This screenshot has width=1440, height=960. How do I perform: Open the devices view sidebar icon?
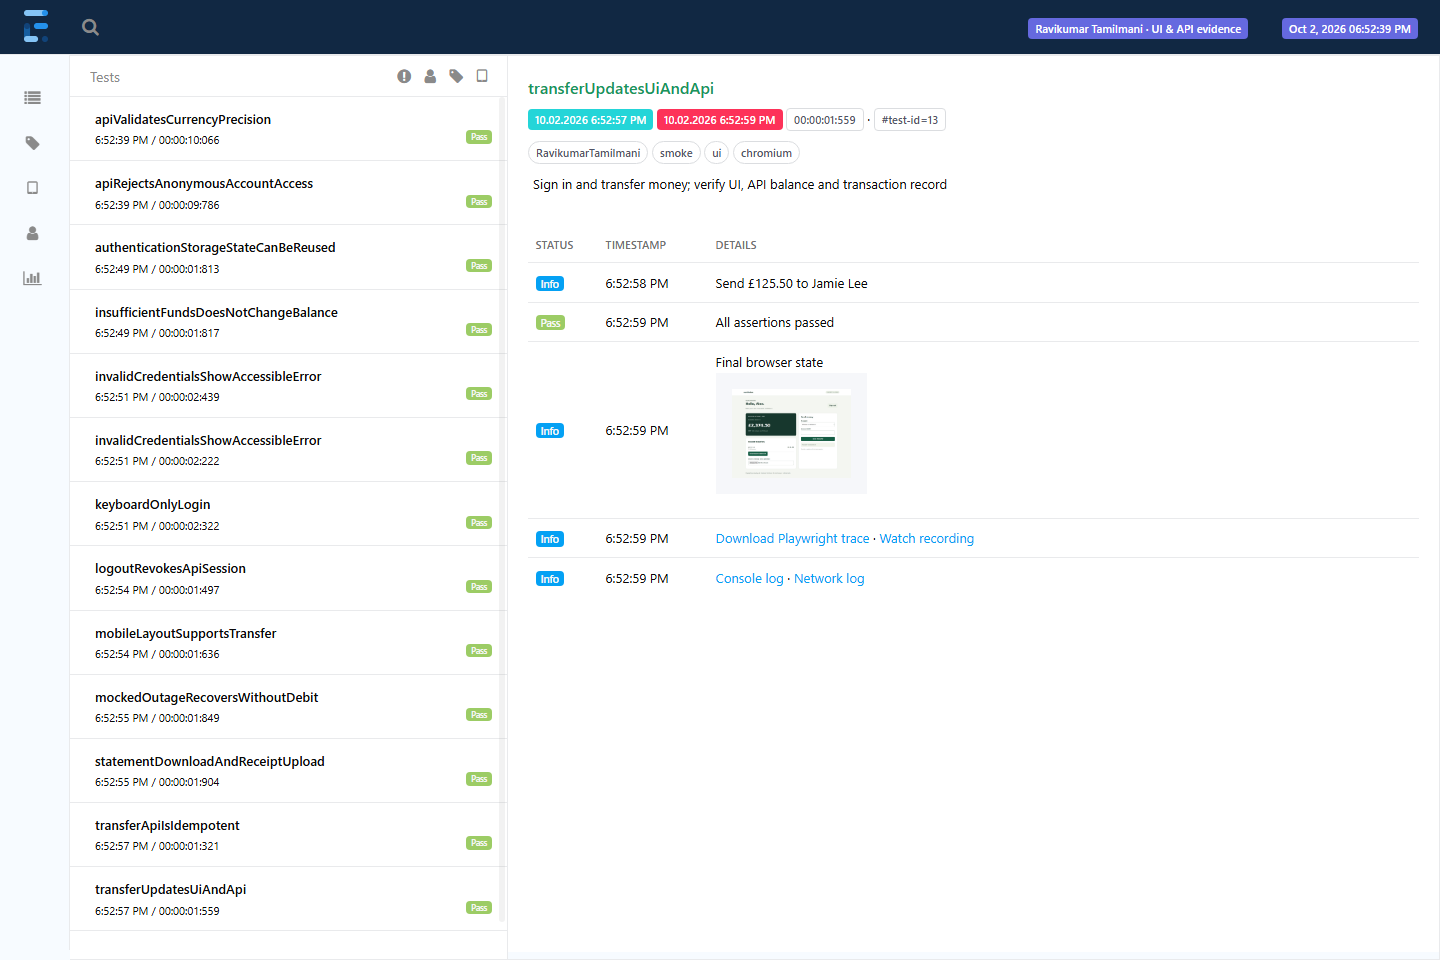click(33, 188)
